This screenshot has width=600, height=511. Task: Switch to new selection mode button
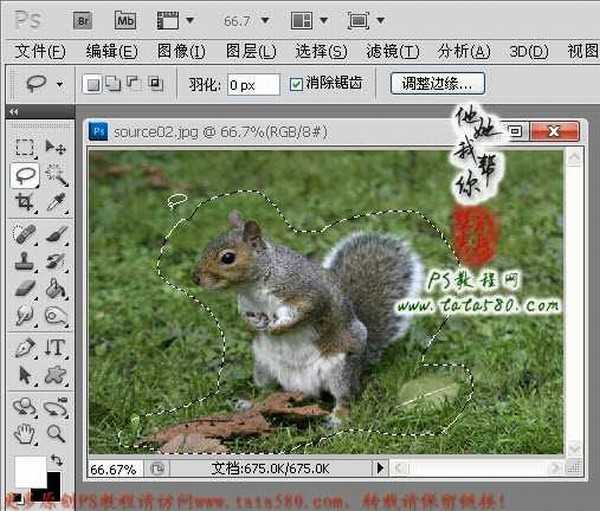click(92, 85)
